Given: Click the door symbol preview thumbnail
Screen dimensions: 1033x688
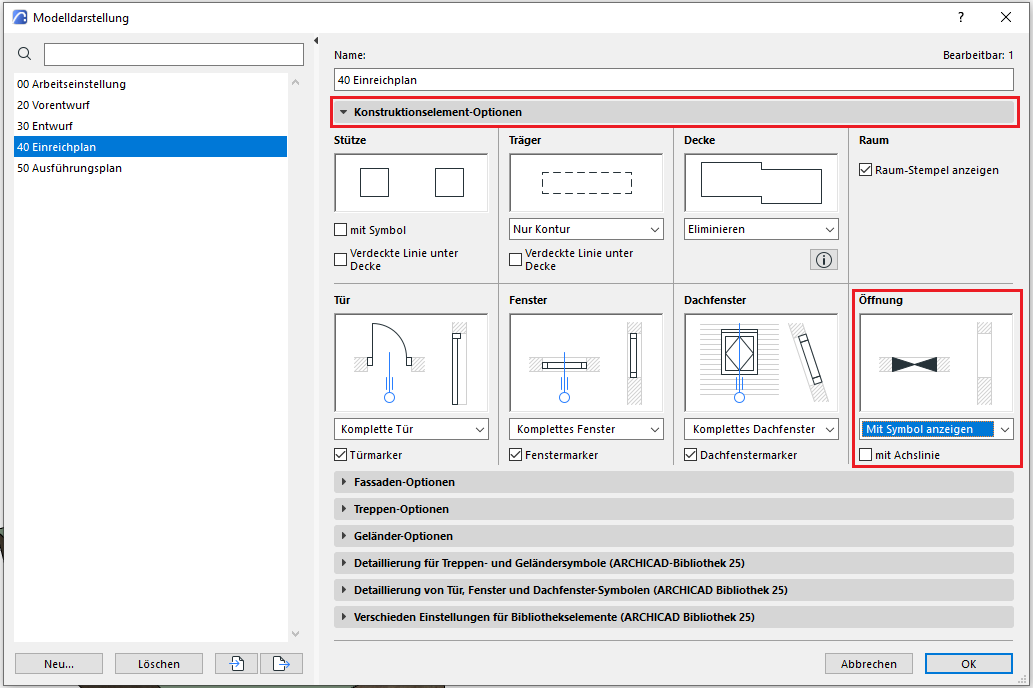Looking at the screenshot, I should point(411,362).
